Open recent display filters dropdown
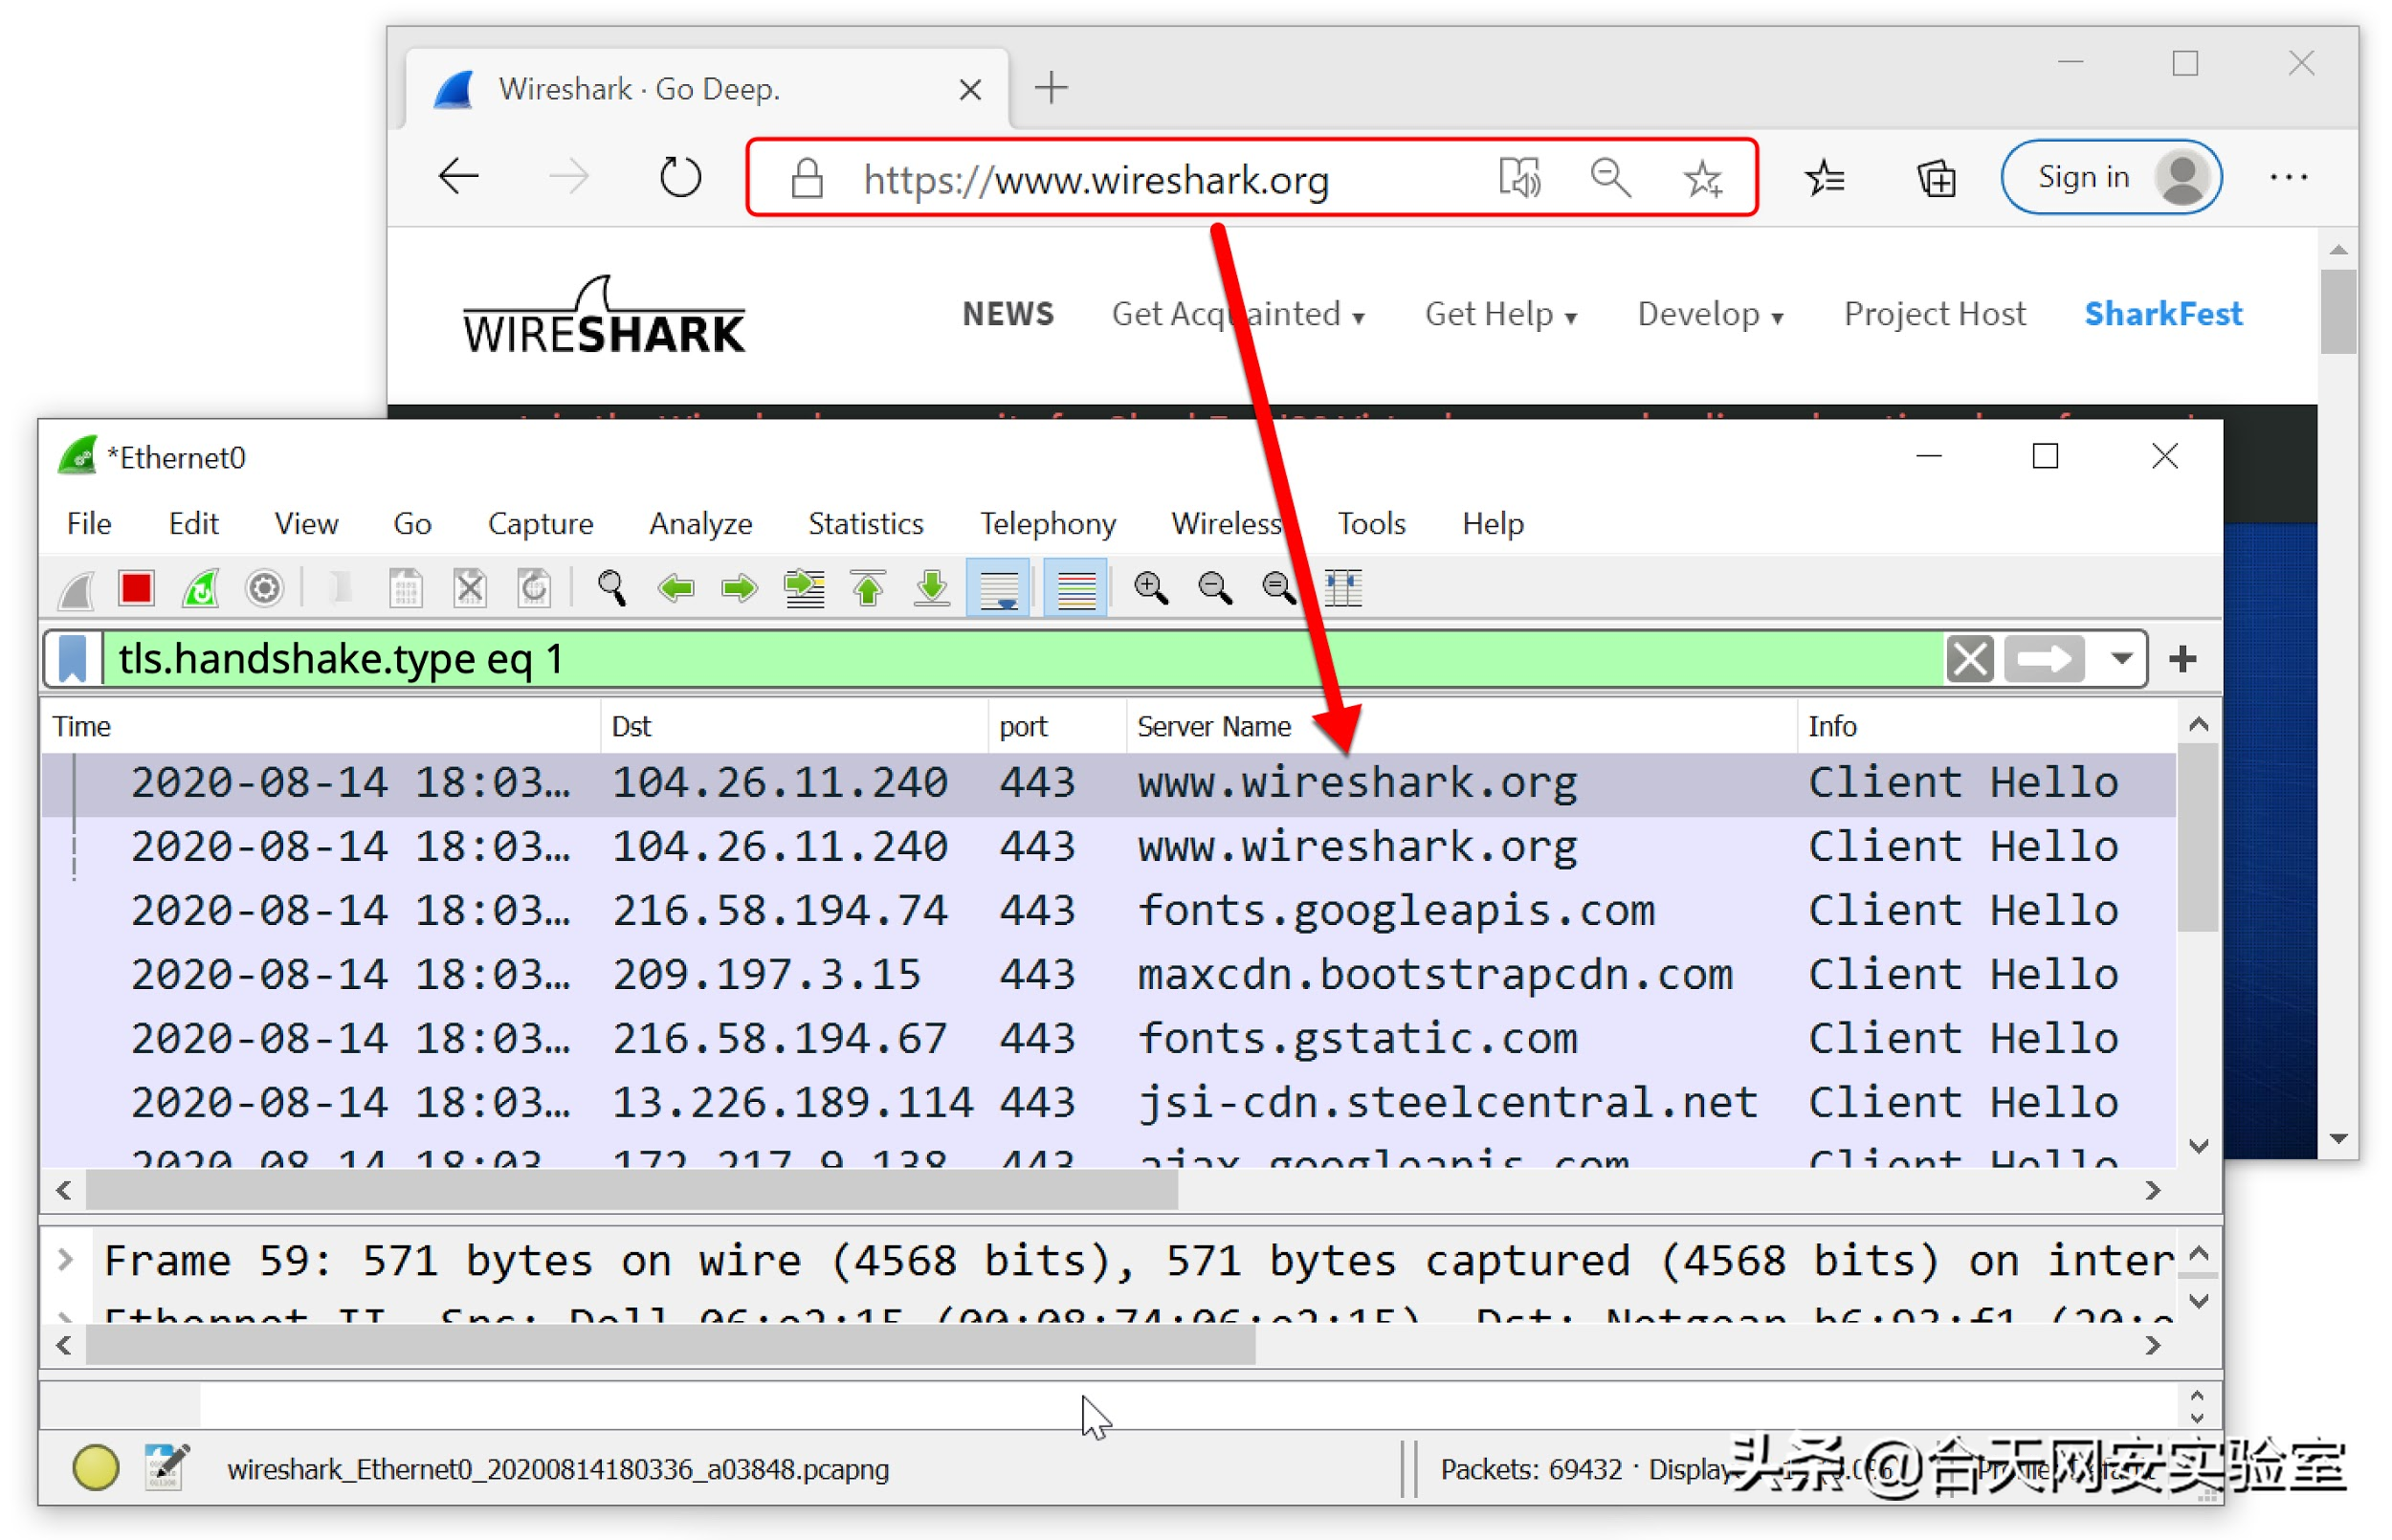Viewport: 2392px width, 1540px height. pyautogui.click(x=2121, y=660)
